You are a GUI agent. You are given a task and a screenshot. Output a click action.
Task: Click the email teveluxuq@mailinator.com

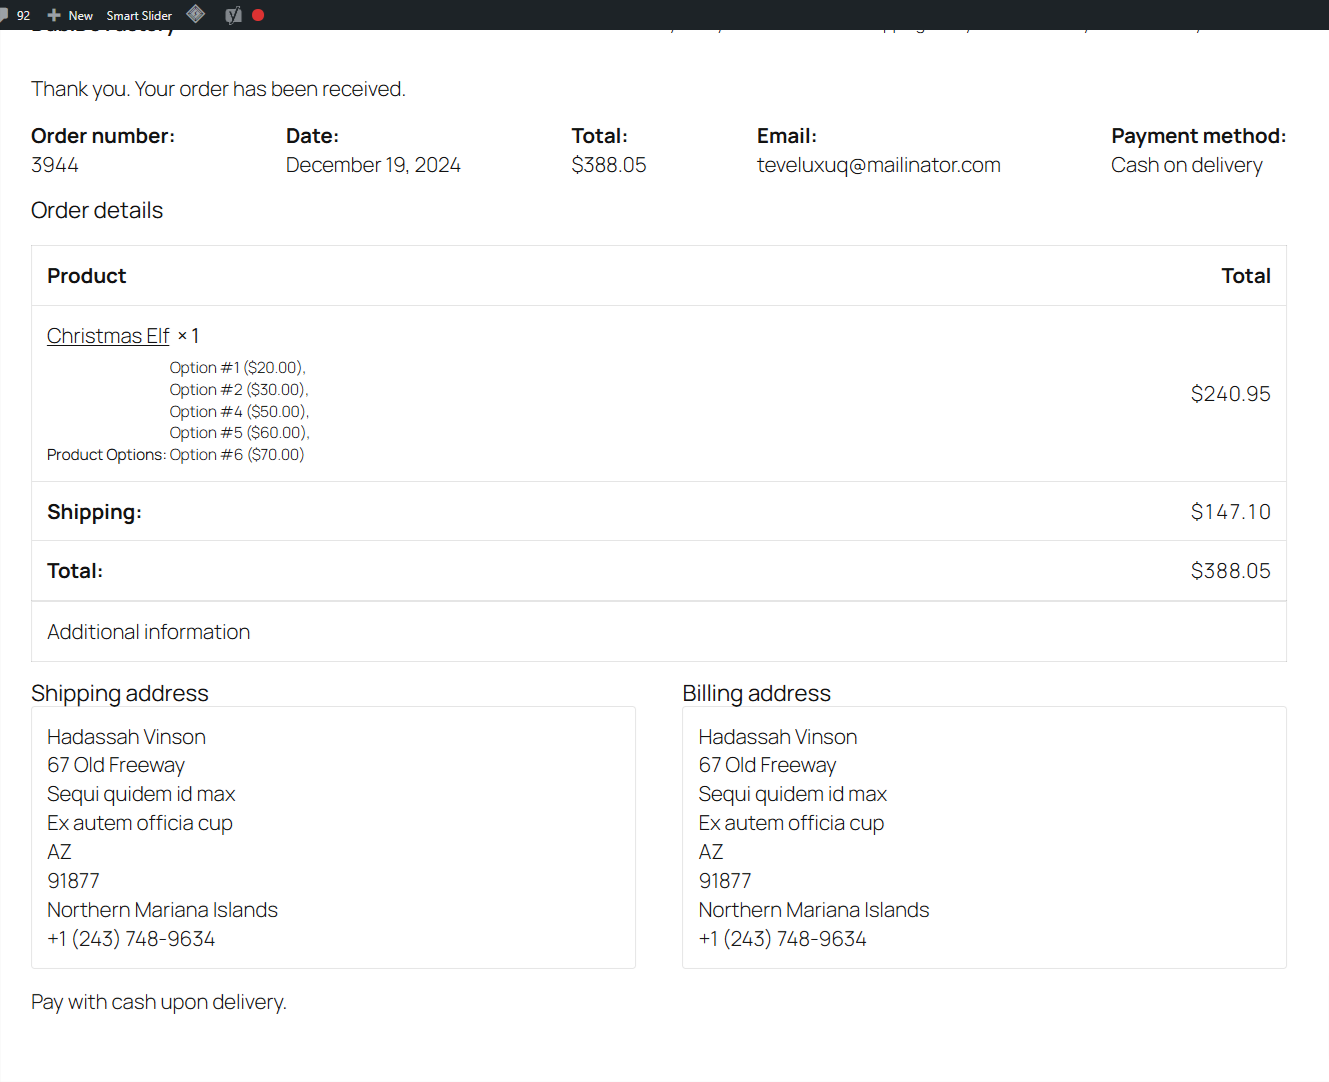point(879,165)
